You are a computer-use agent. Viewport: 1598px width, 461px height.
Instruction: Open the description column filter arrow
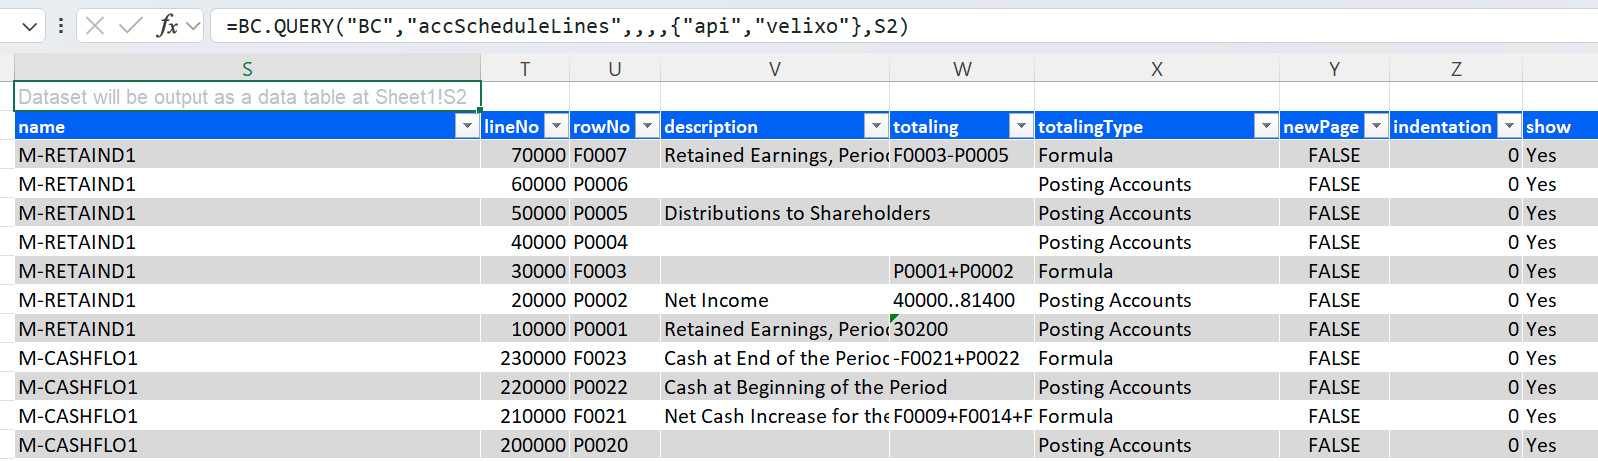(876, 126)
